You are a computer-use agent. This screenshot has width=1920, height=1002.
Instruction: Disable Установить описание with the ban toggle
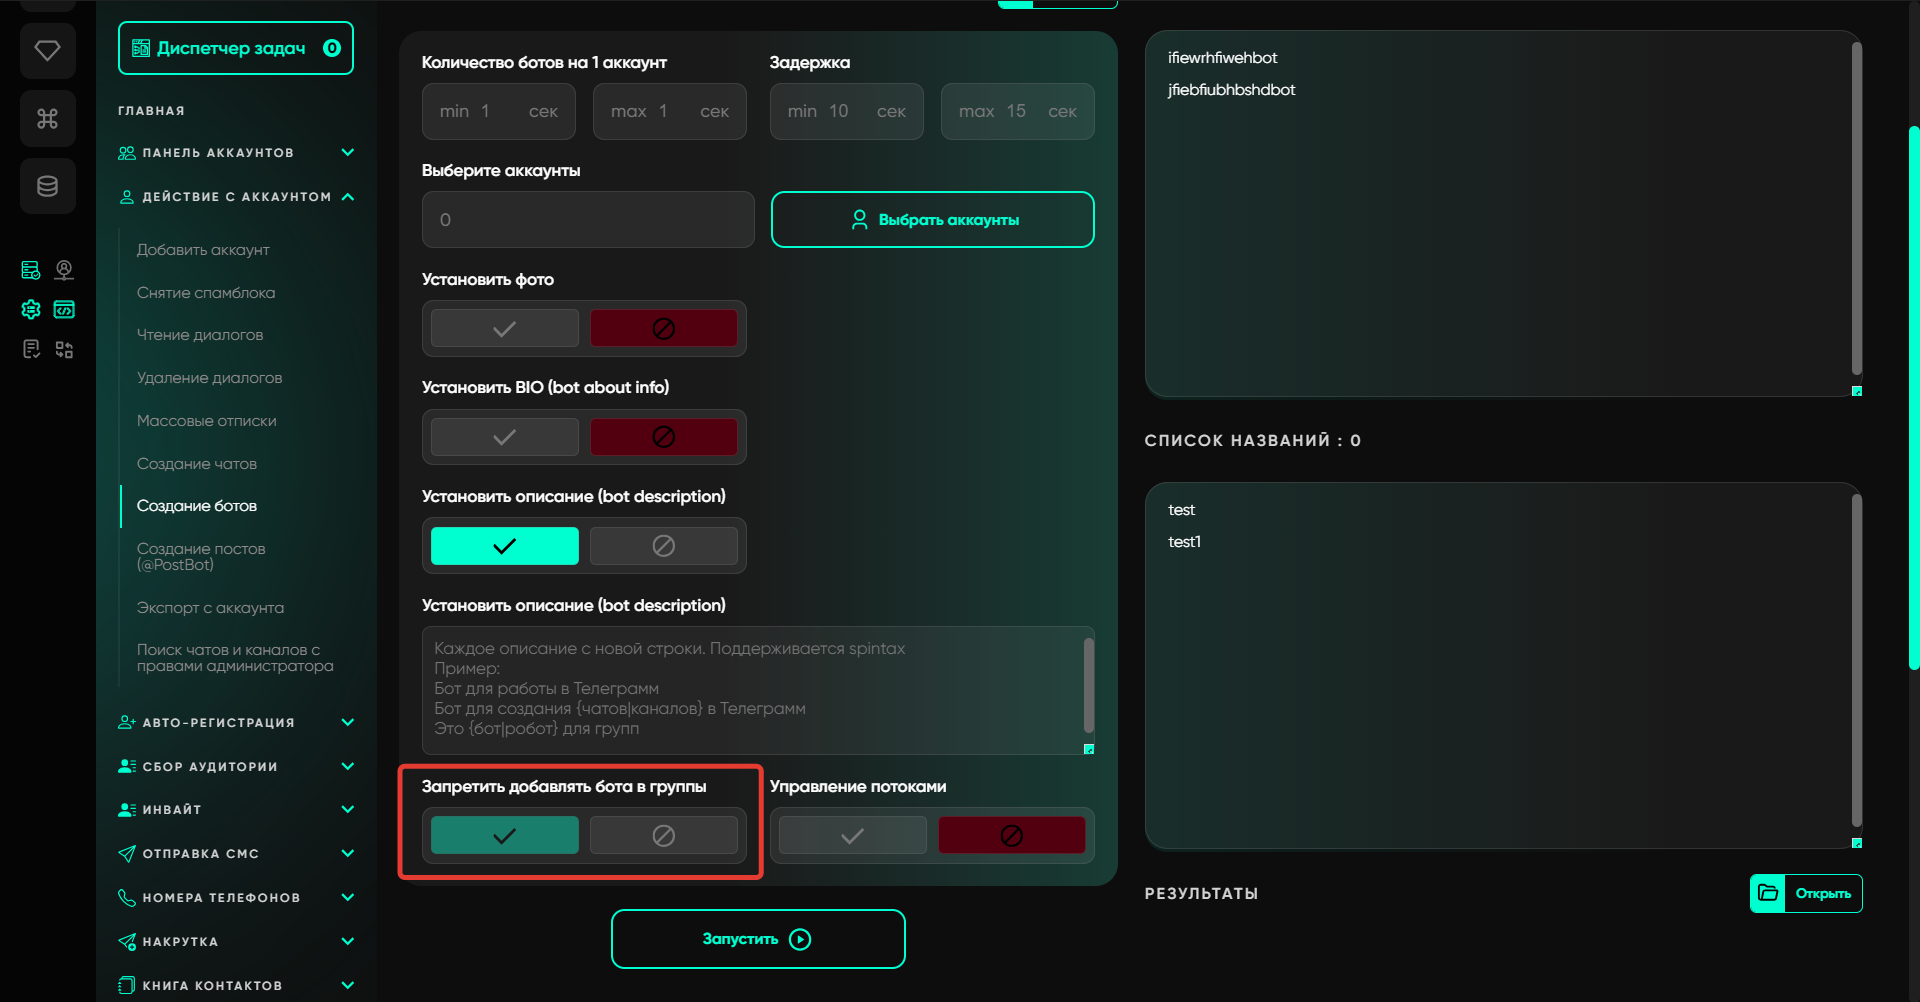click(663, 546)
